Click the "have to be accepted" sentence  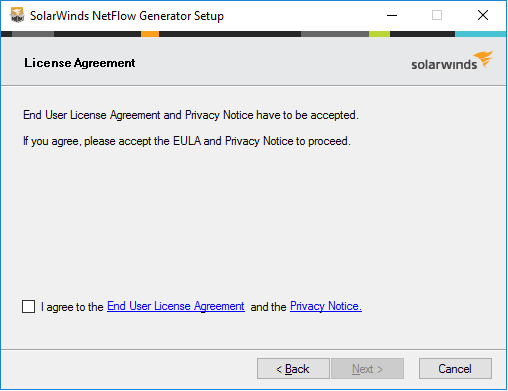(191, 115)
